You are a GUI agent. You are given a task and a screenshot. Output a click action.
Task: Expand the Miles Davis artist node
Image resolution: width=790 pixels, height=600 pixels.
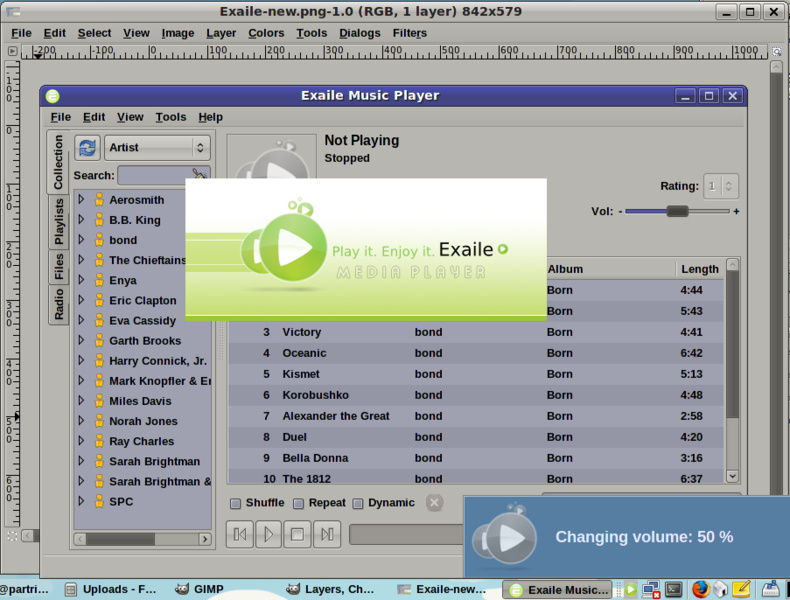click(x=81, y=401)
